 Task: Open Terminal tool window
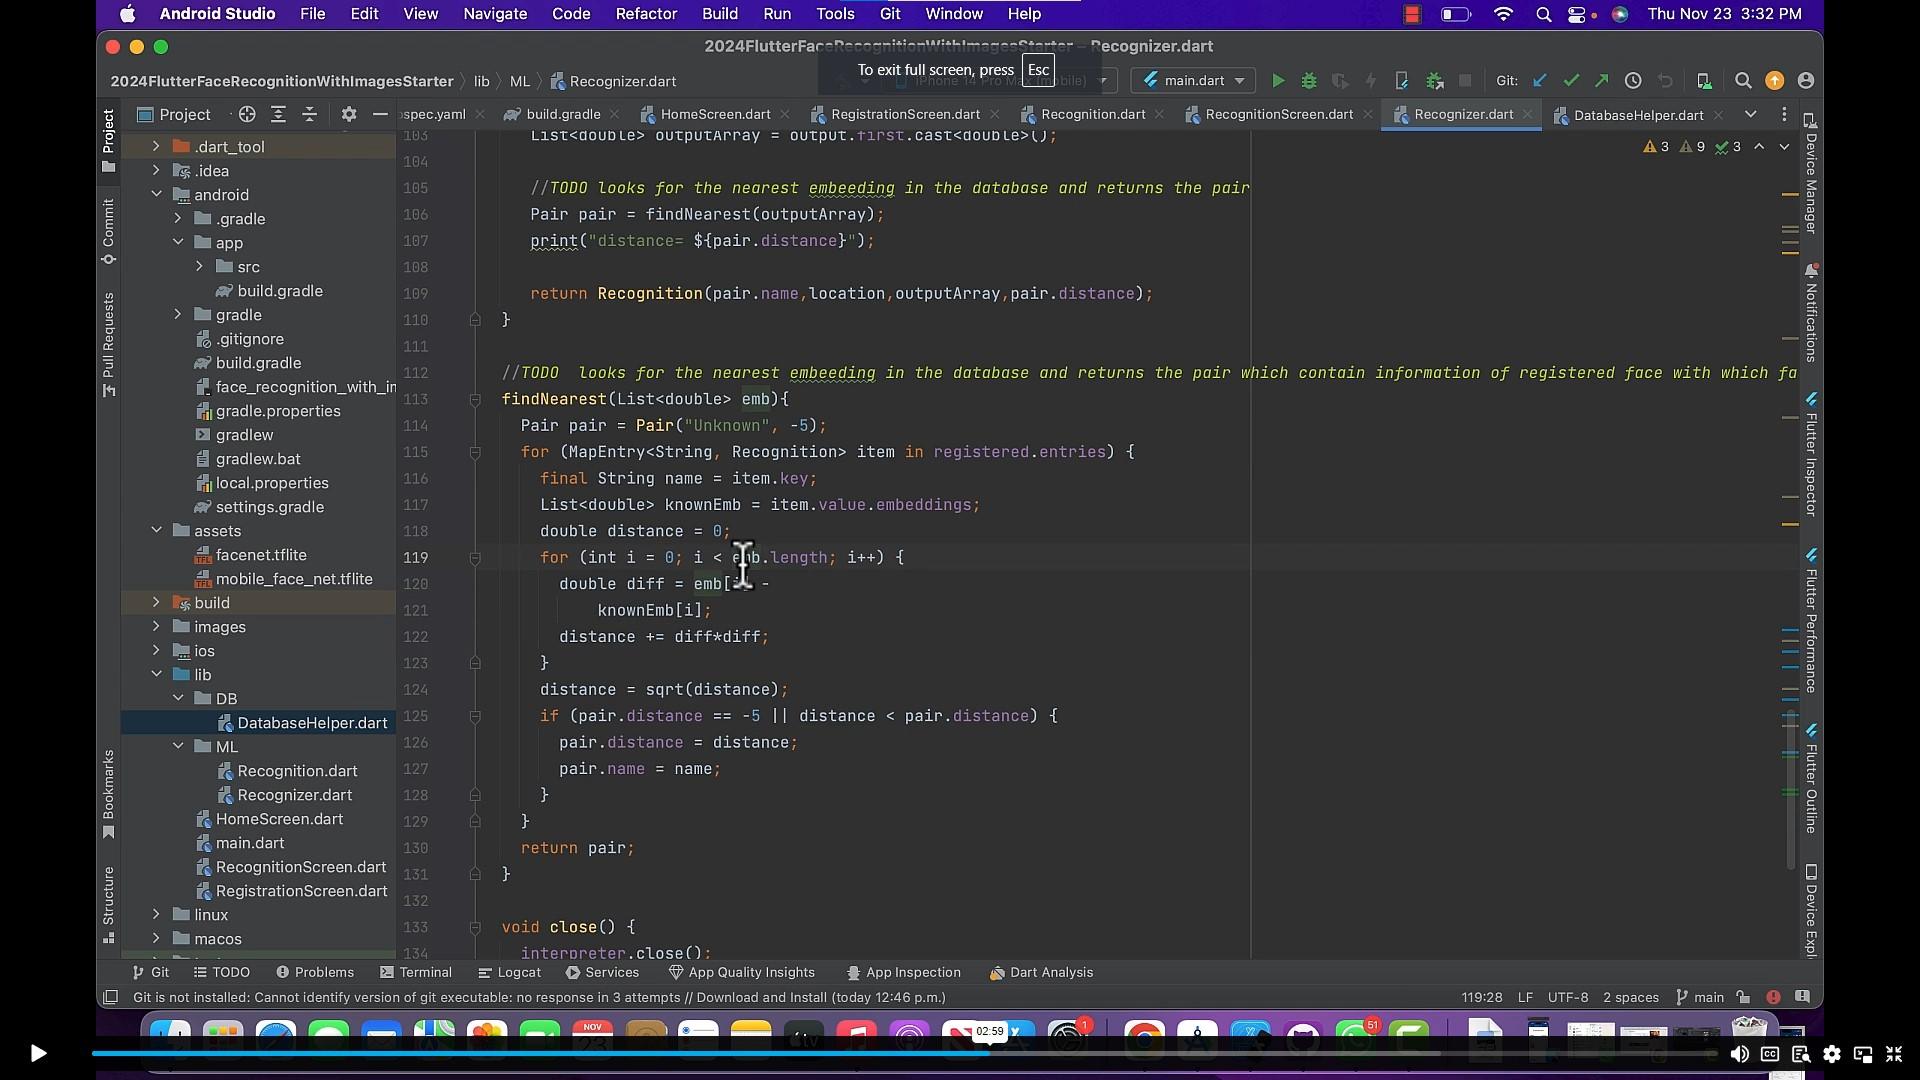coord(416,972)
